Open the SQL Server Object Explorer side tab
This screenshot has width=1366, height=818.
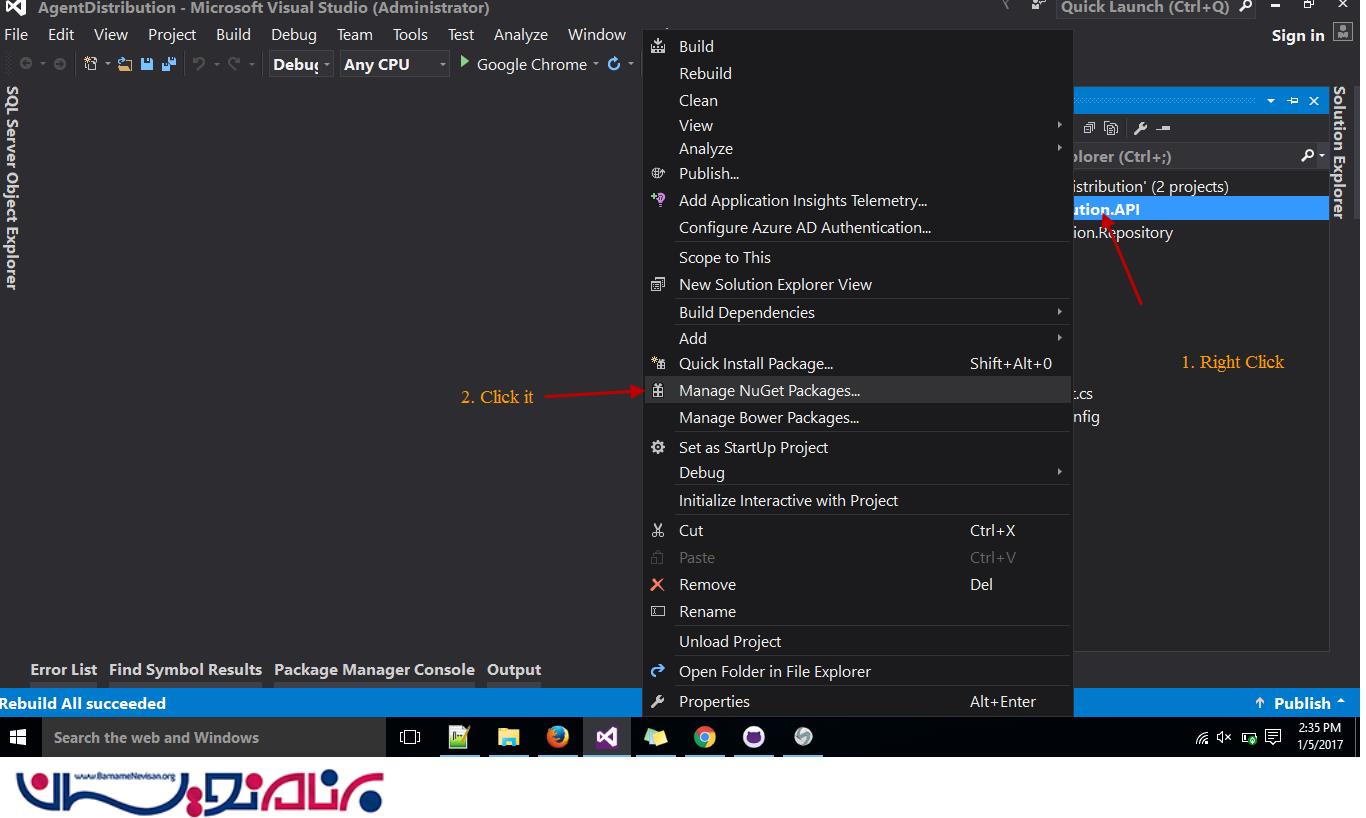pos(12,188)
